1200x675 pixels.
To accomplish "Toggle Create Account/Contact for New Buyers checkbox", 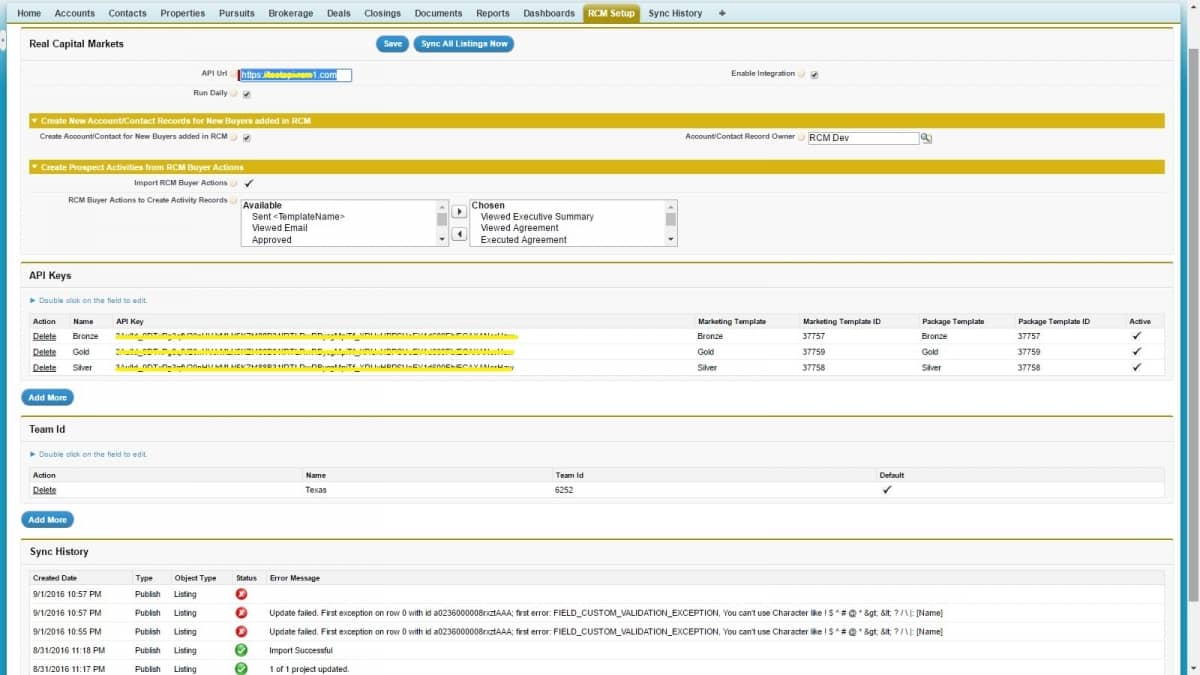I will 247,138.
